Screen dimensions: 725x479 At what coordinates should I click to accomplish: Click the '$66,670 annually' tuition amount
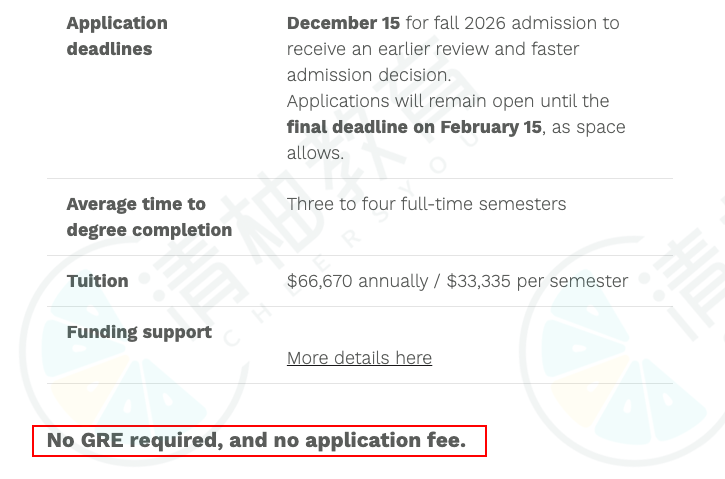coord(357,281)
